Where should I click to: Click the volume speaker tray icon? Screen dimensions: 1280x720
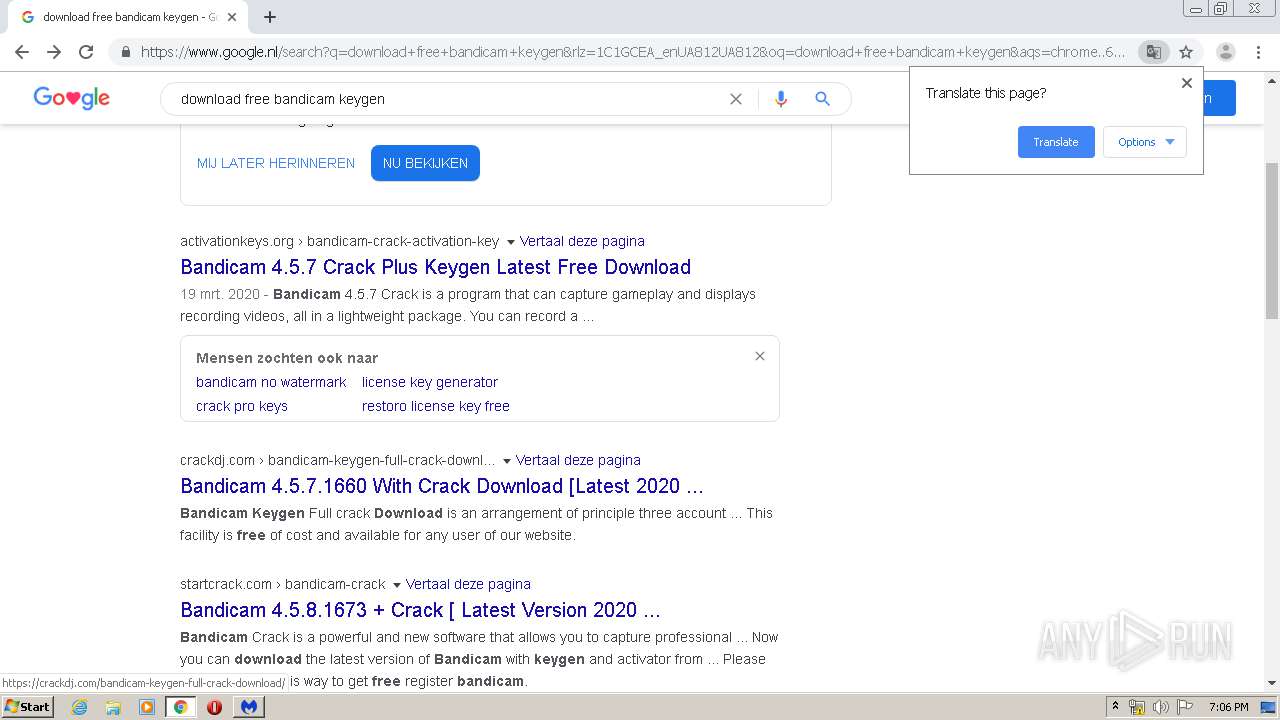point(1160,707)
